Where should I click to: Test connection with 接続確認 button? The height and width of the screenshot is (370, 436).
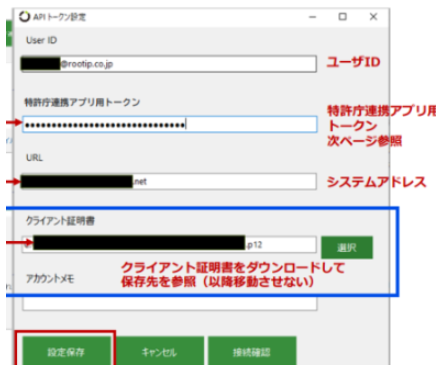point(252,351)
